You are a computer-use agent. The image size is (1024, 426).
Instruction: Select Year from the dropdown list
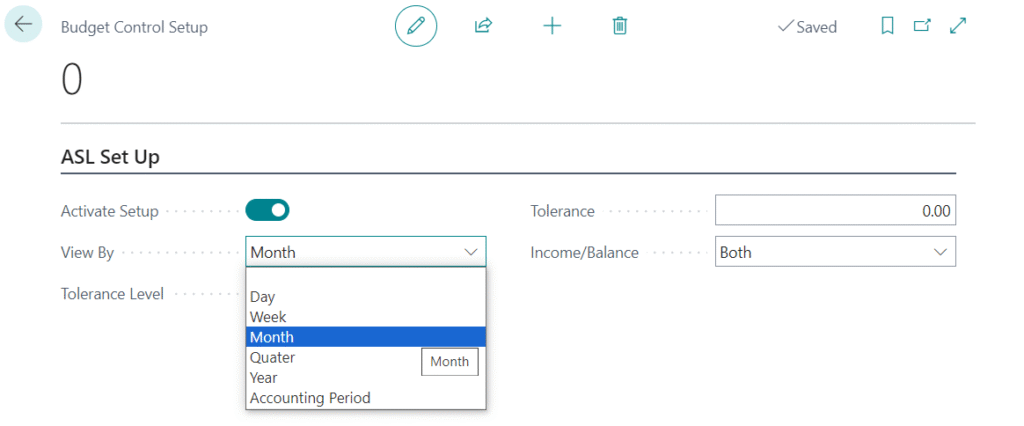coord(264,378)
